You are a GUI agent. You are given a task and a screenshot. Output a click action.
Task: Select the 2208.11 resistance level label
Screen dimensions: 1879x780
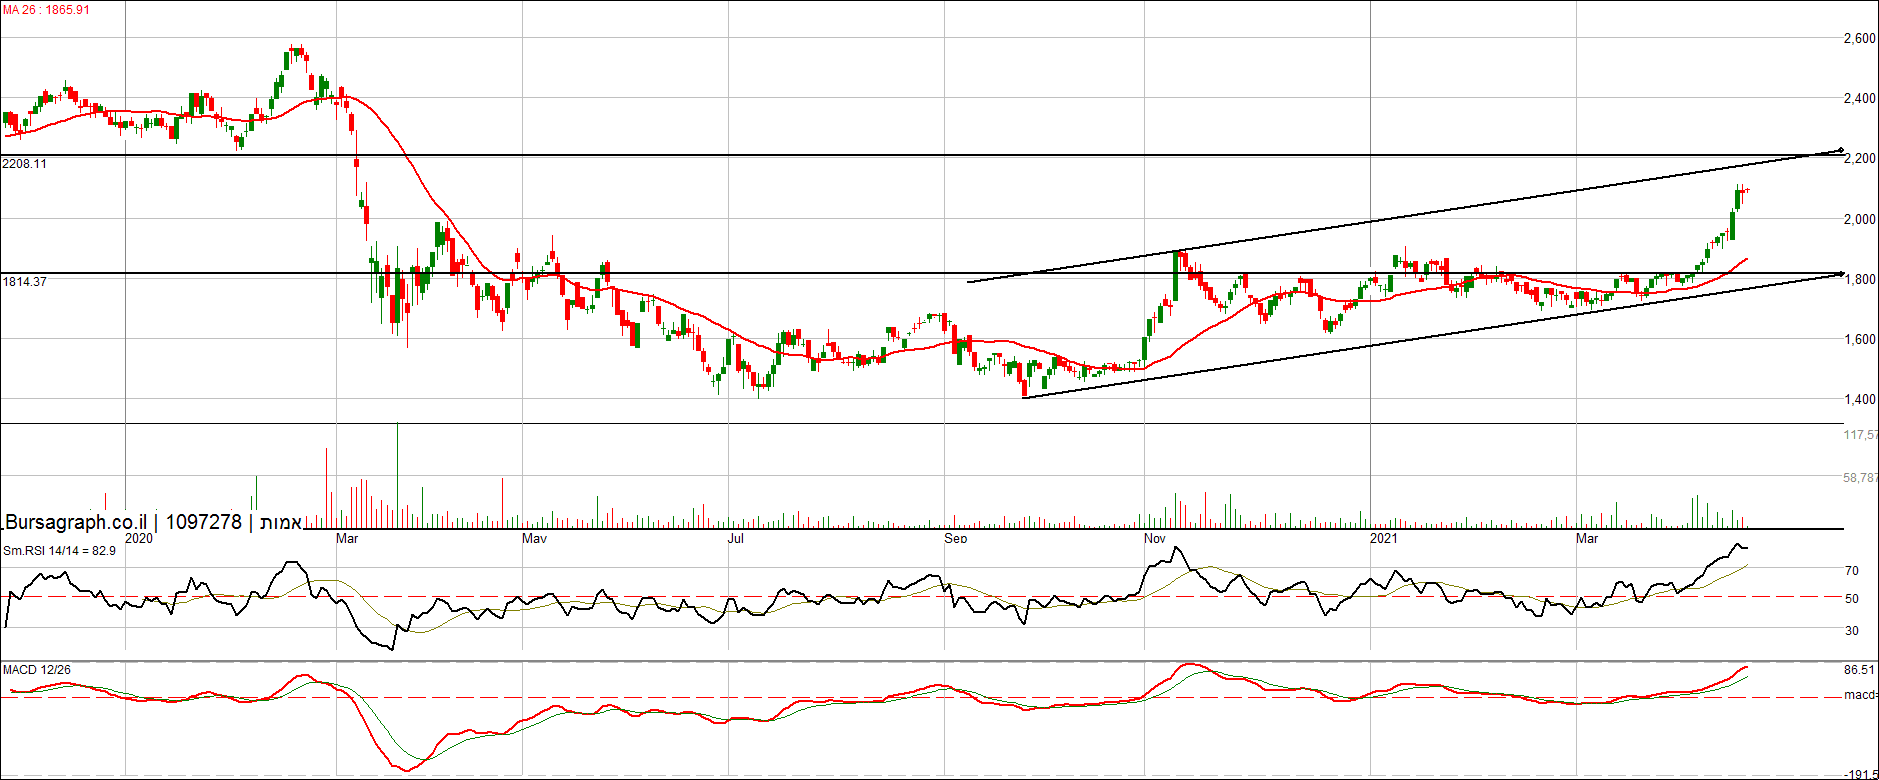pos(25,164)
